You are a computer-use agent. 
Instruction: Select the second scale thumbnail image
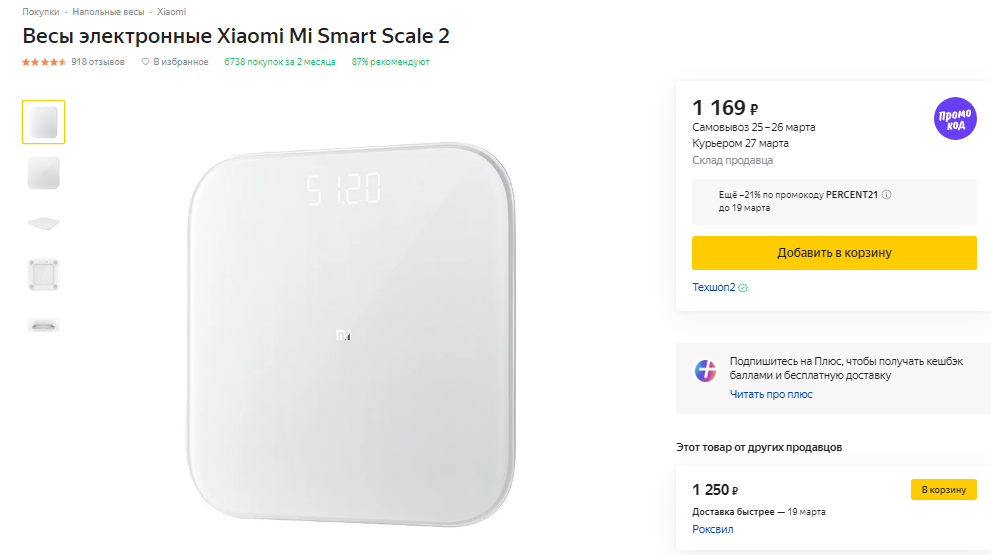tap(43, 173)
